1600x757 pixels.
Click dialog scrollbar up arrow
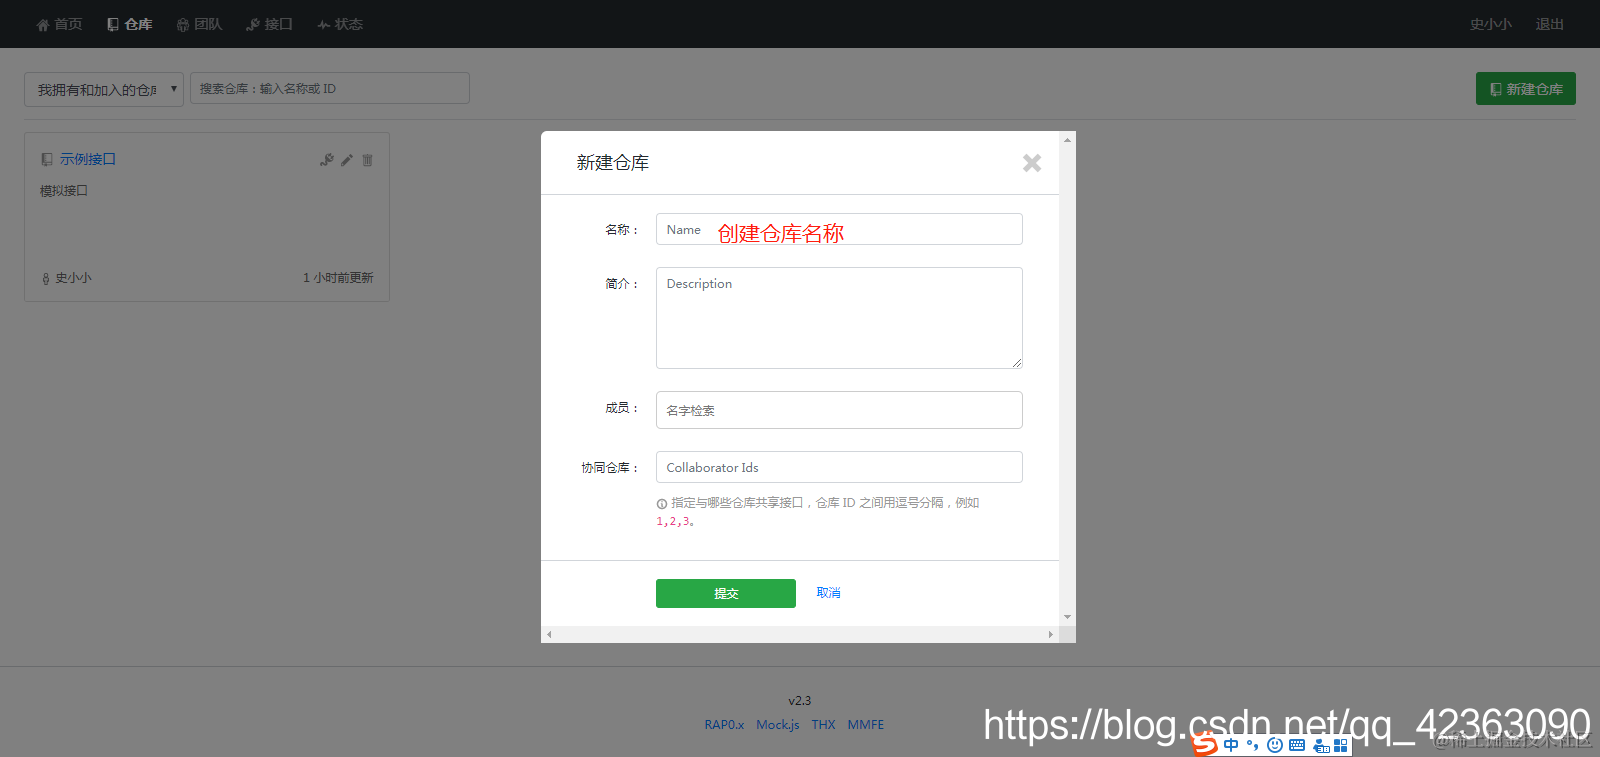click(x=1067, y=140)
